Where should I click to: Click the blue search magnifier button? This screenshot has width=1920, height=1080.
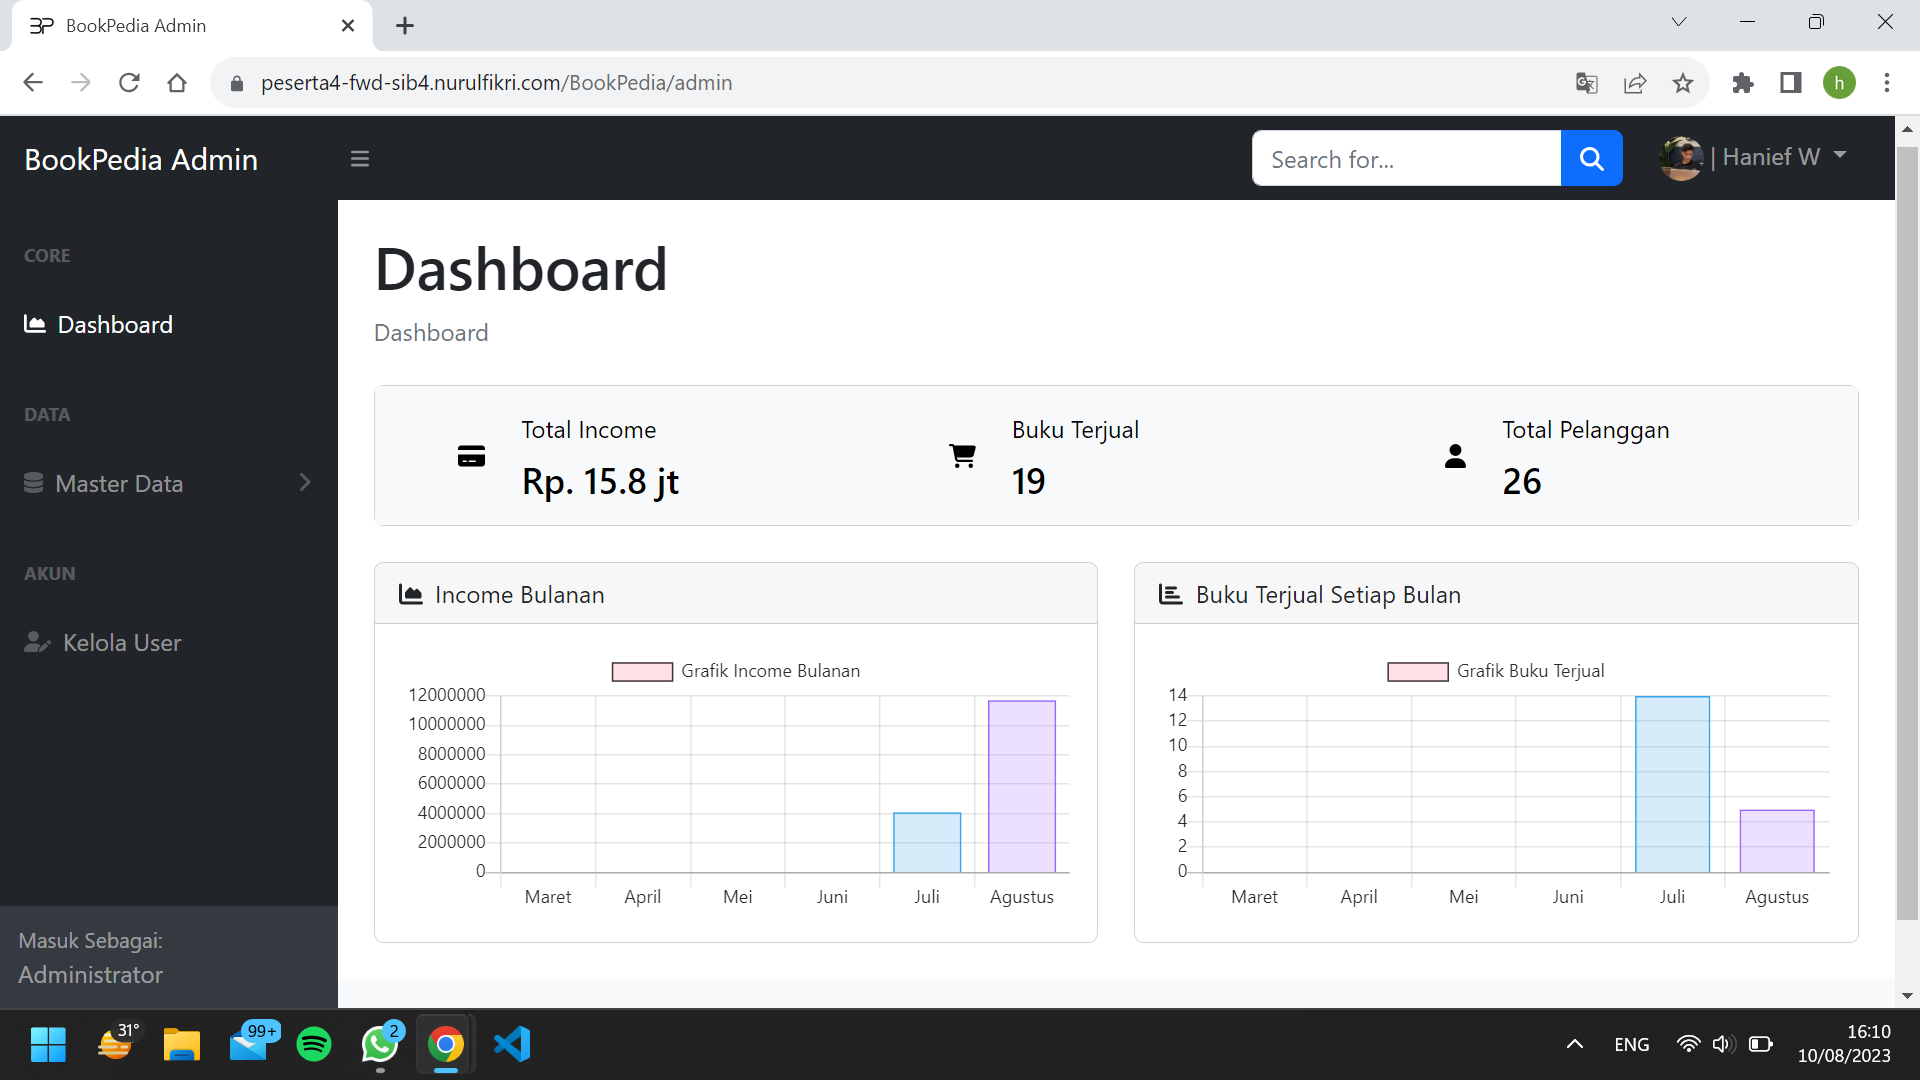coord(1591,159)
